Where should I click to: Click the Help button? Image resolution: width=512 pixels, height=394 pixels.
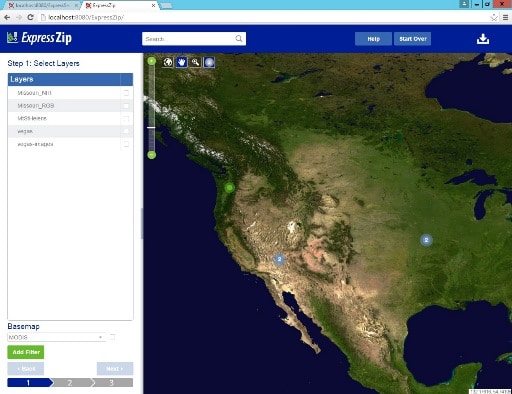pyautogui.click(x=373, y=39)
